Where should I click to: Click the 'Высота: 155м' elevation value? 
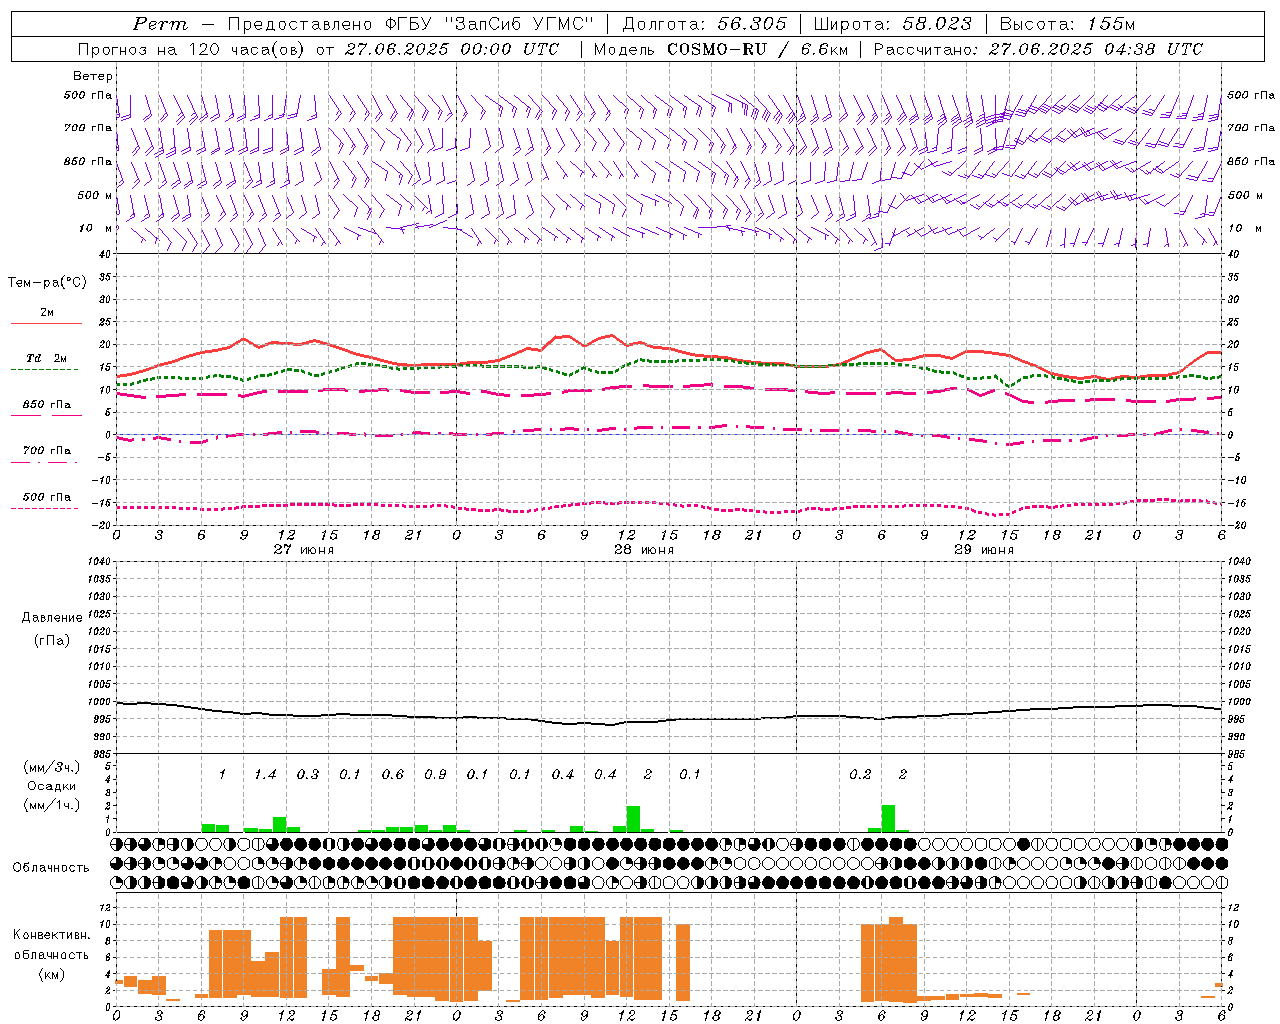1067,24
